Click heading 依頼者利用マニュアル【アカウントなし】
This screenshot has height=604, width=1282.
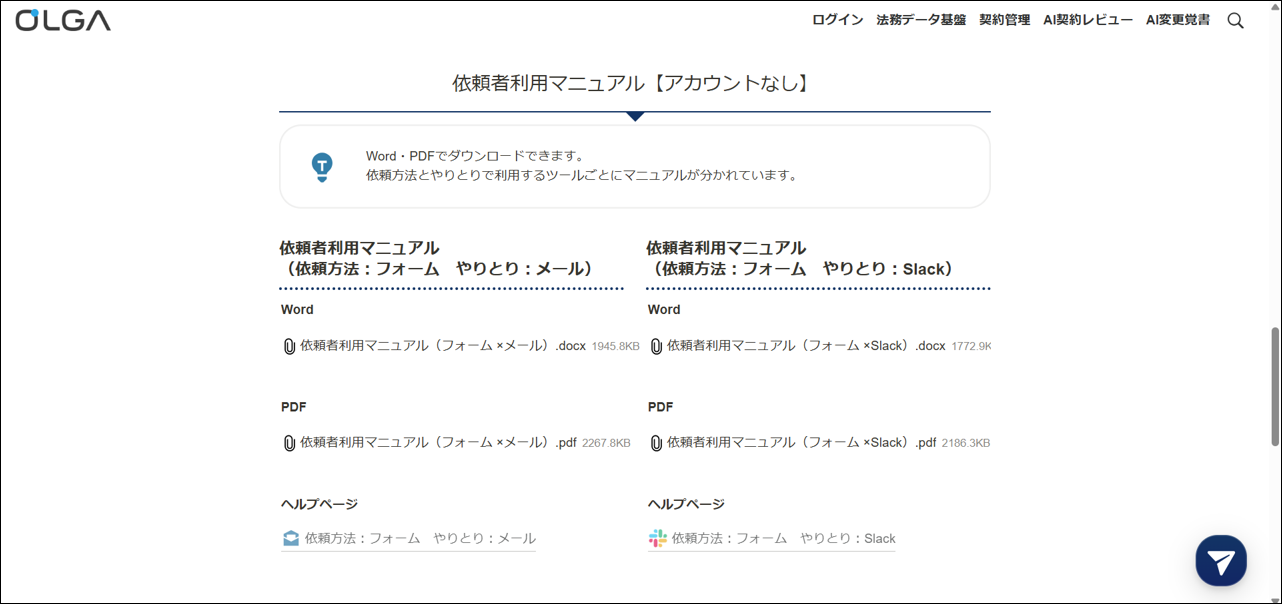635,83
